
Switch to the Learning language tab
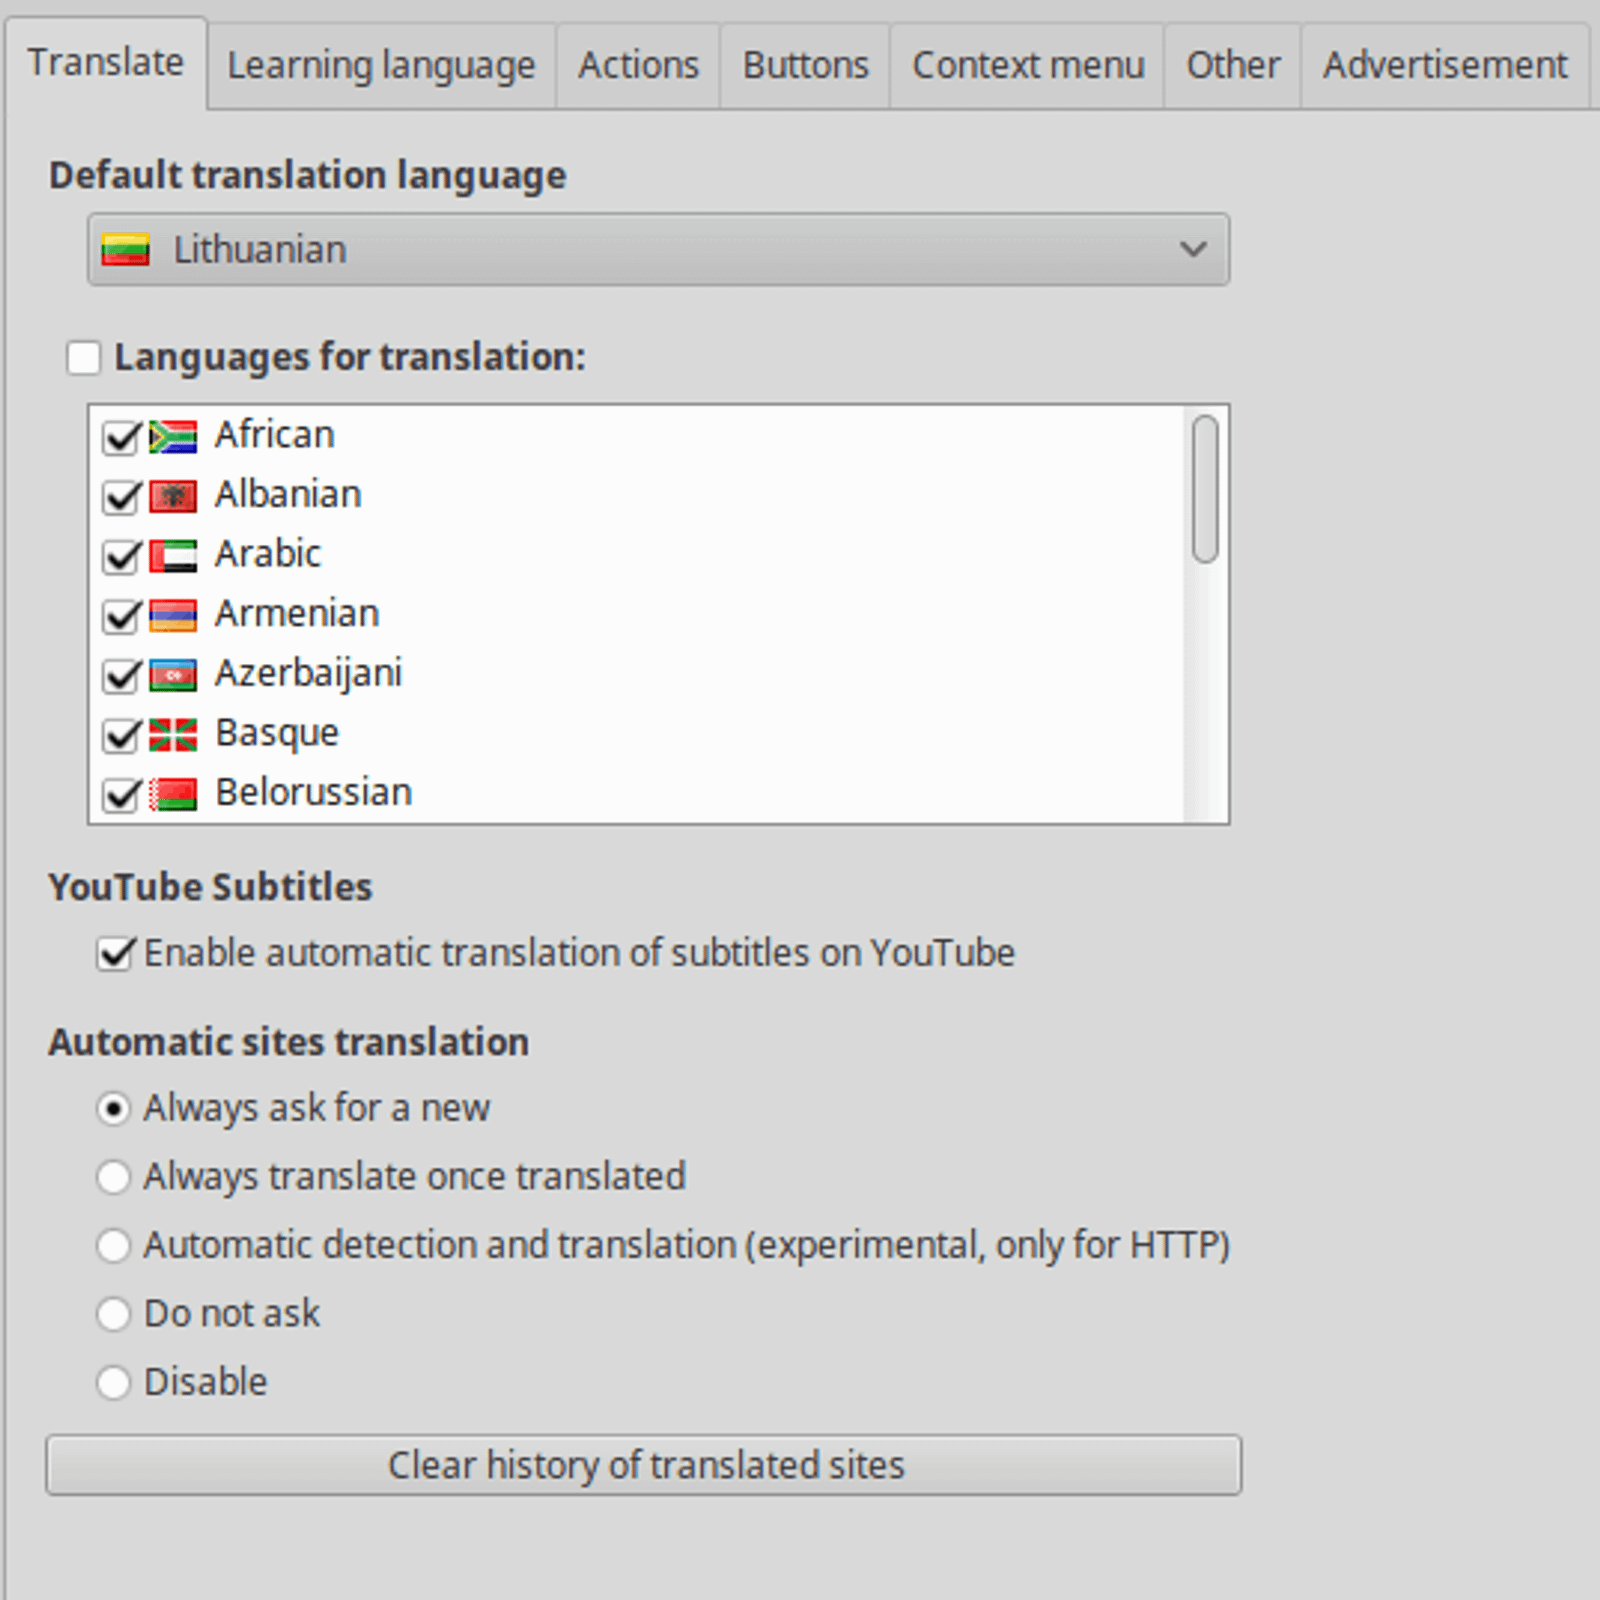point(381,65)
